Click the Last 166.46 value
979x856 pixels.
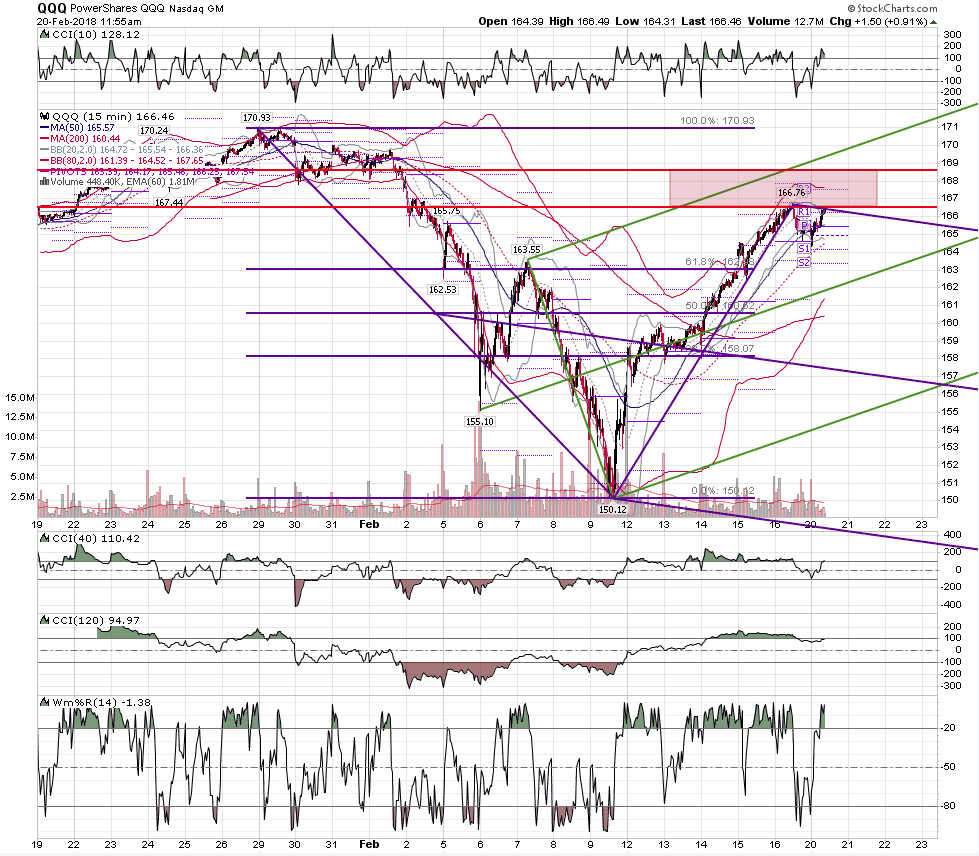[711, 21]
